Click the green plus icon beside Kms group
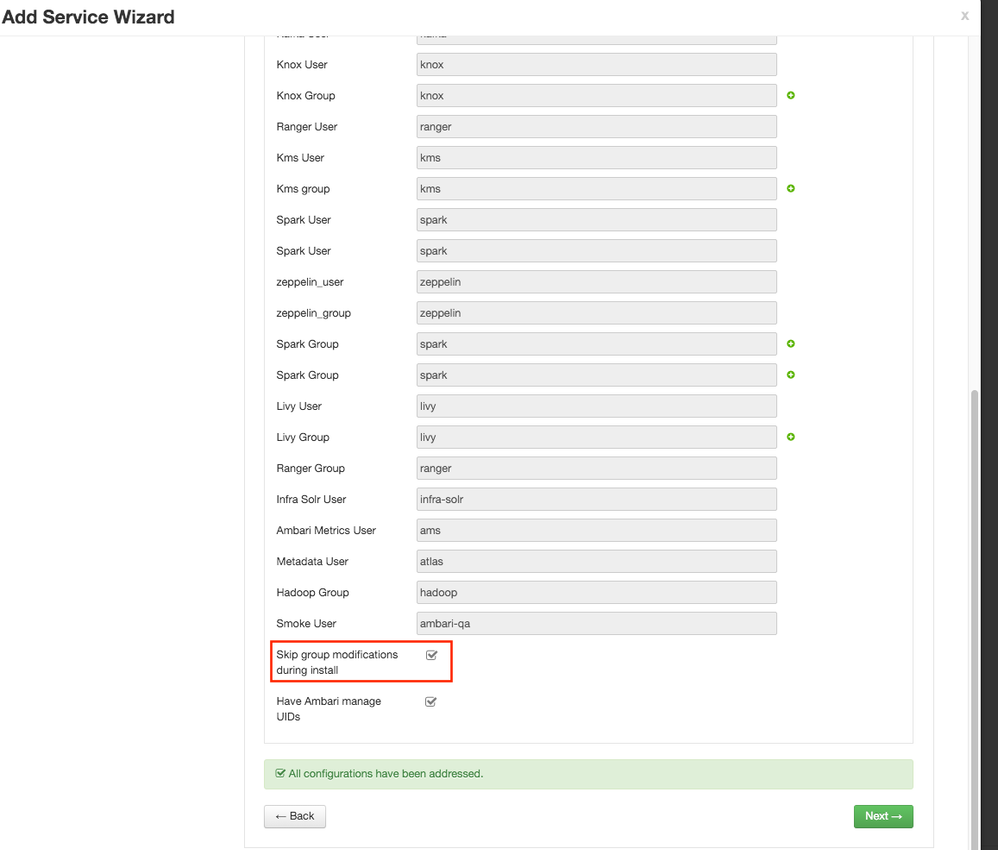The width and height of the screenshot is (998, 850). coord(791,188)
